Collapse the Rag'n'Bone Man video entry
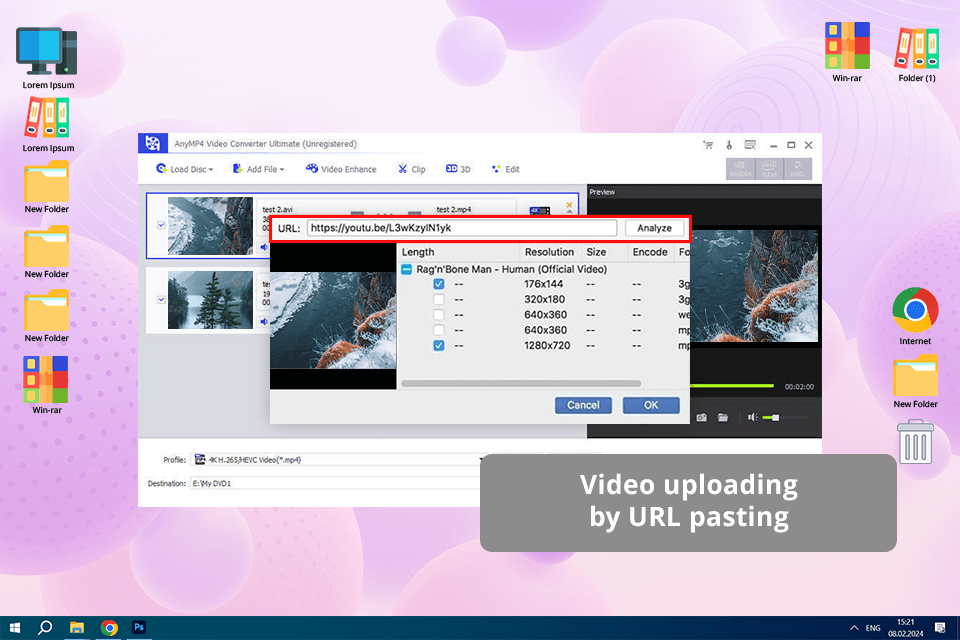Viewport: 960px width, 640px height. [x=407, y=270]
